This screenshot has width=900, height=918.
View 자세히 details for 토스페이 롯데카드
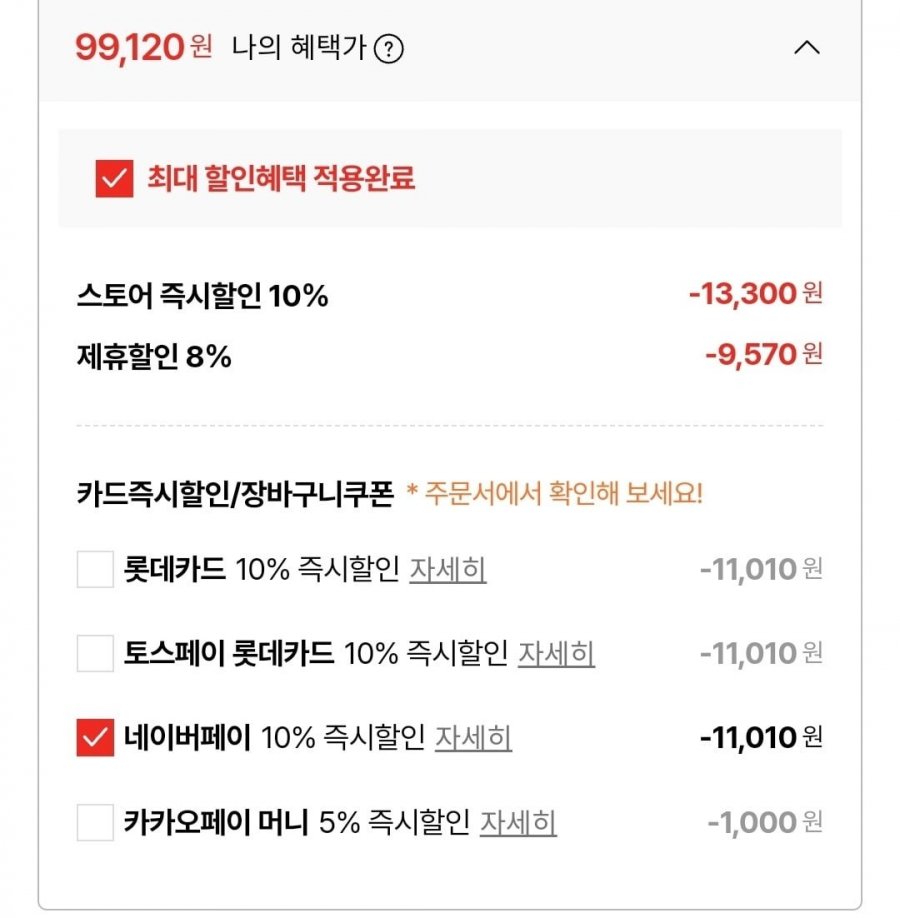click(556, 654)
